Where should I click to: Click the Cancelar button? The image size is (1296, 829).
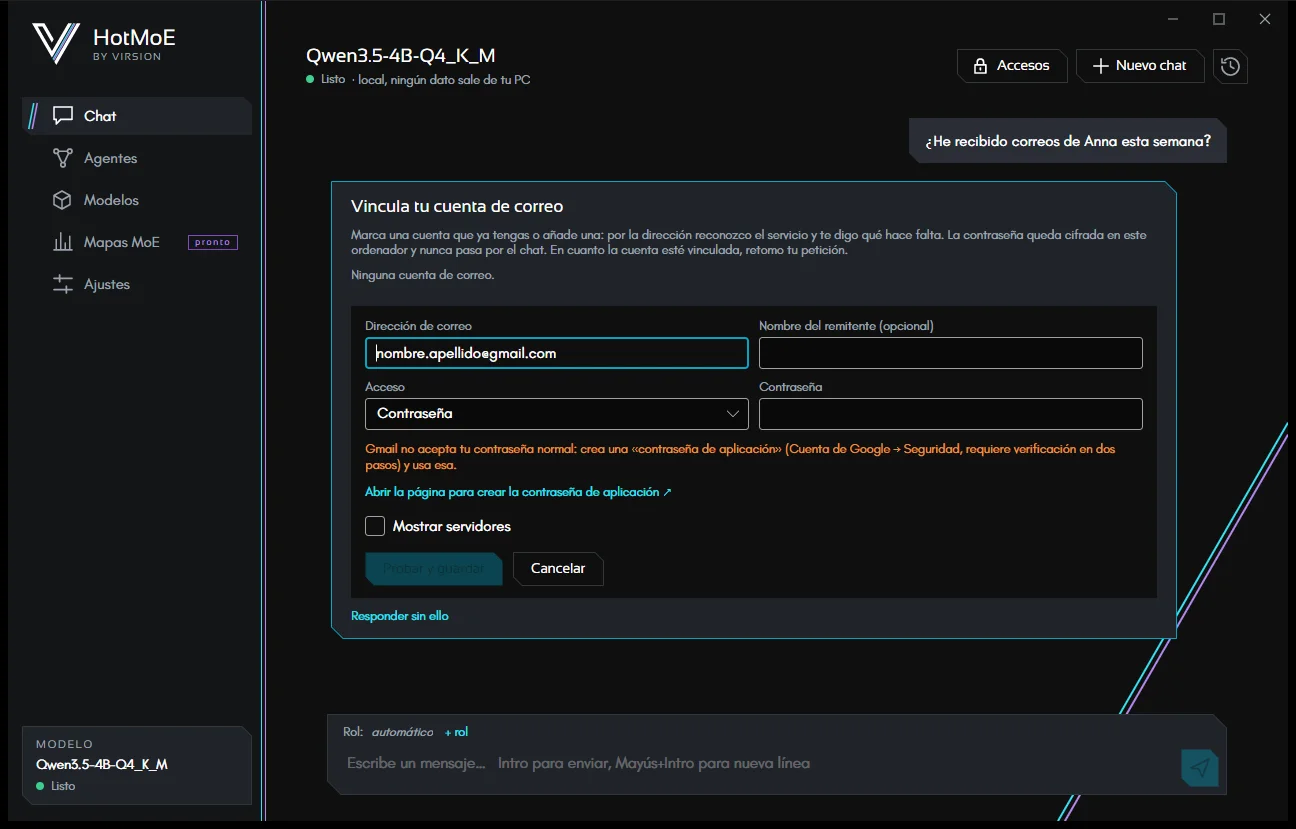[x=558, y=568]
